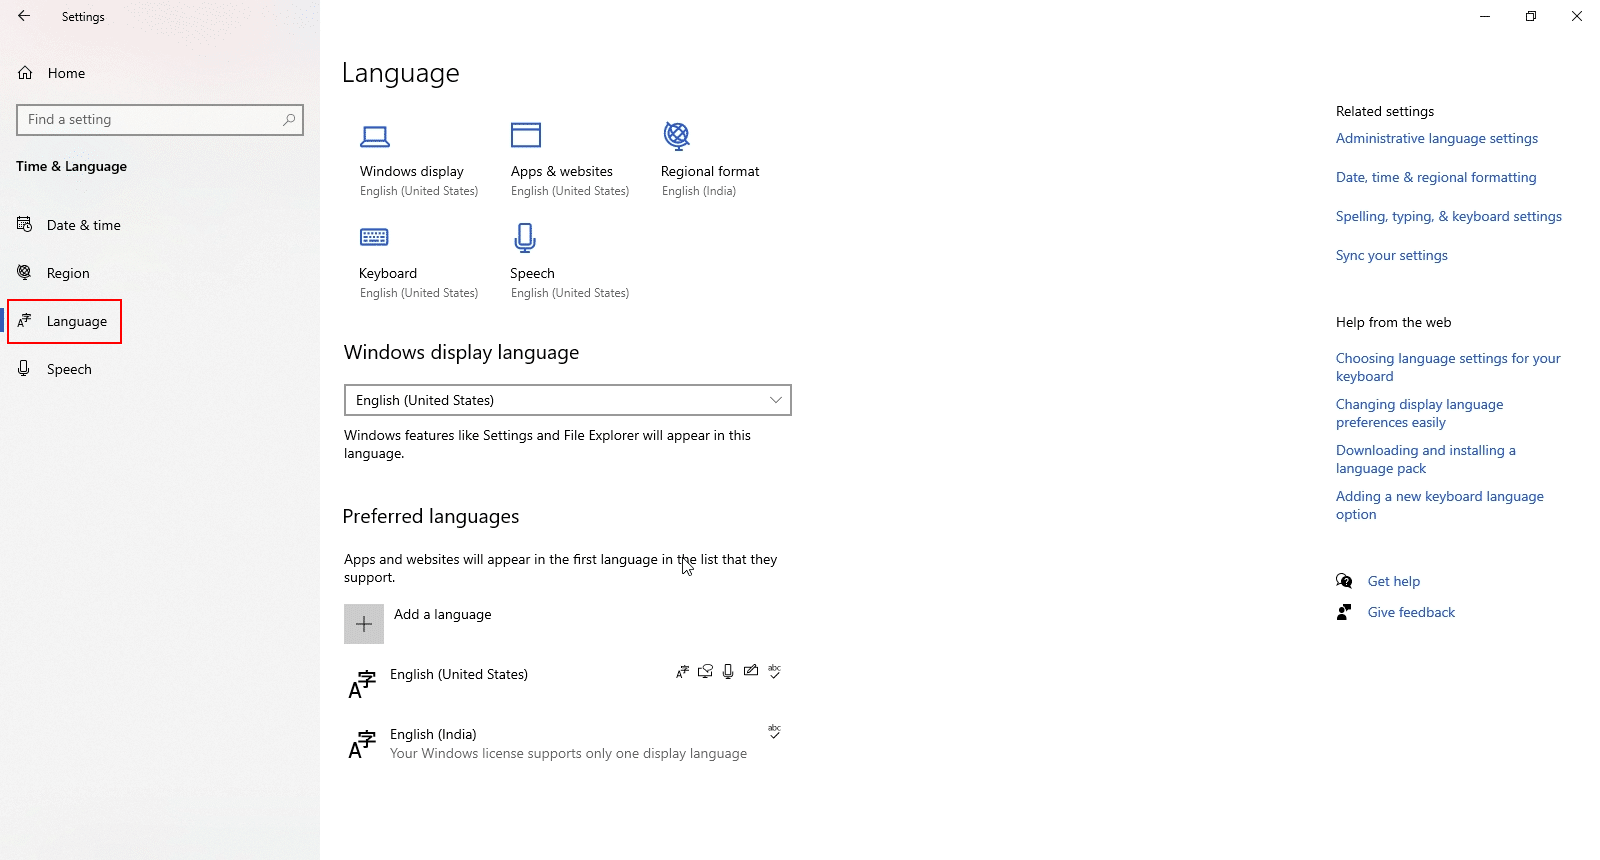Click text-to-speech icon for English (United States)
Image resolution: width=1600 pixels, height=860 pixels.
(705, 672)
